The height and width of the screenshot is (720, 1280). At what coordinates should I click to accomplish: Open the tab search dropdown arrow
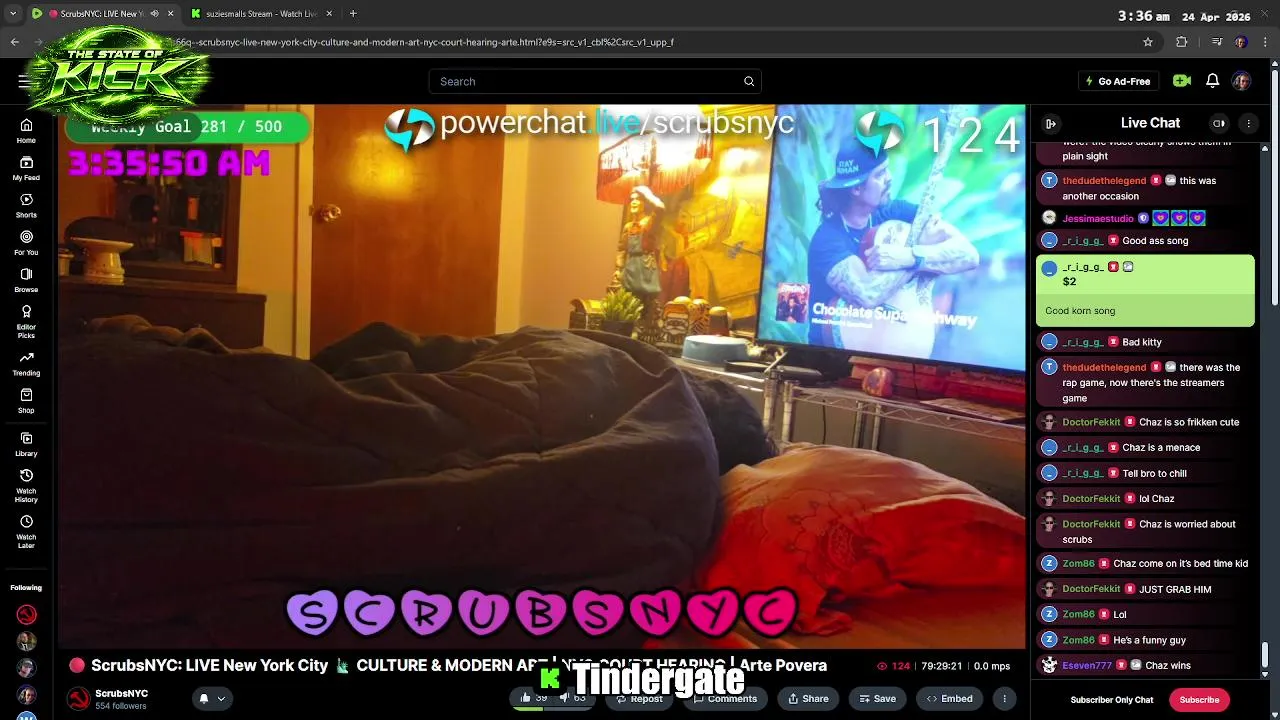(x=12, y=14)
